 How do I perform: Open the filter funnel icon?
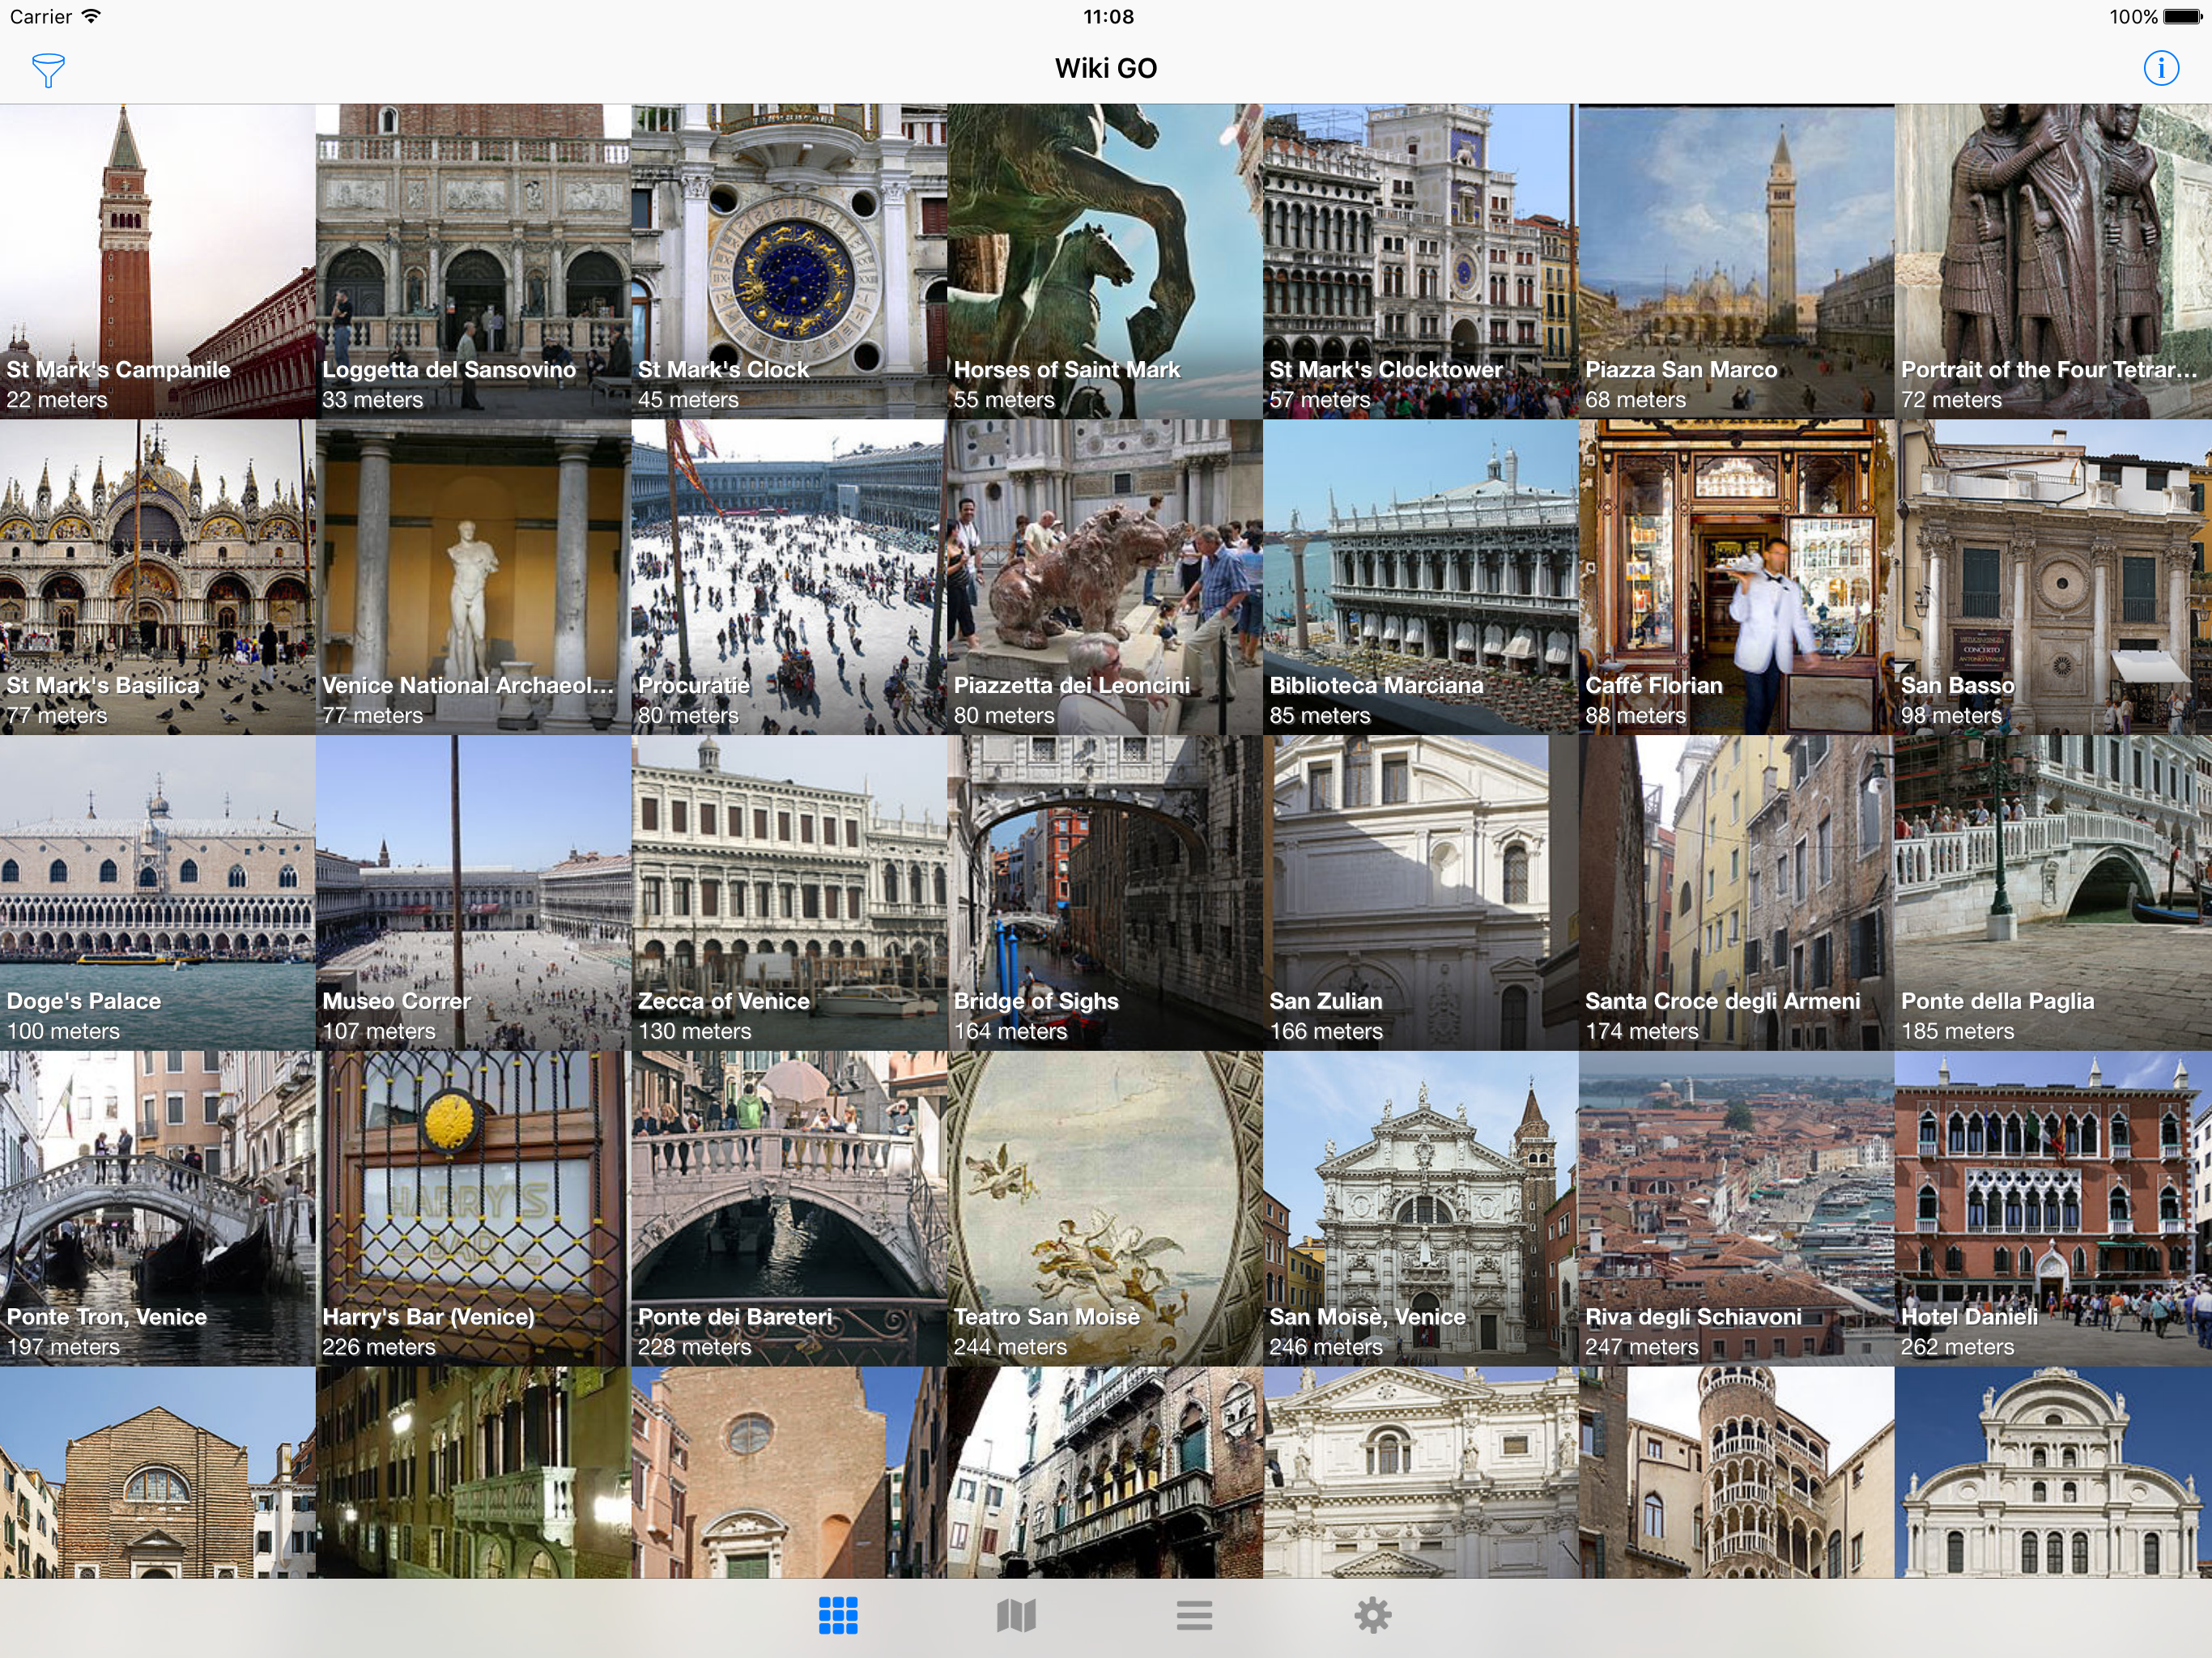[x=48, y=70]
